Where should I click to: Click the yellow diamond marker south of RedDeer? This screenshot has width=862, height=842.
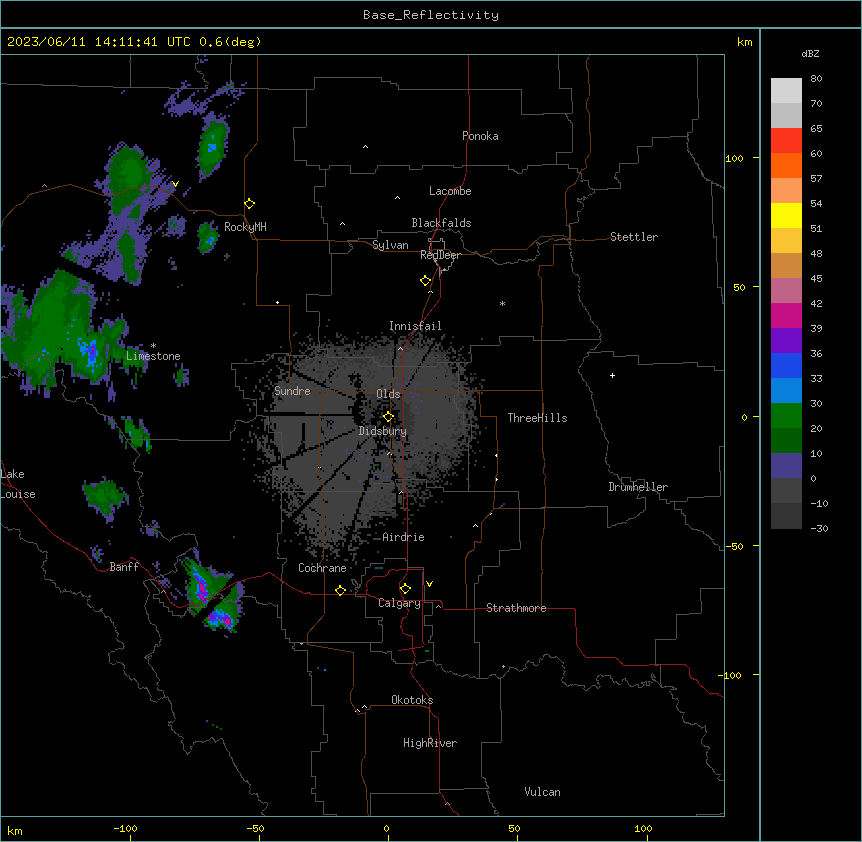coord(426,281)
